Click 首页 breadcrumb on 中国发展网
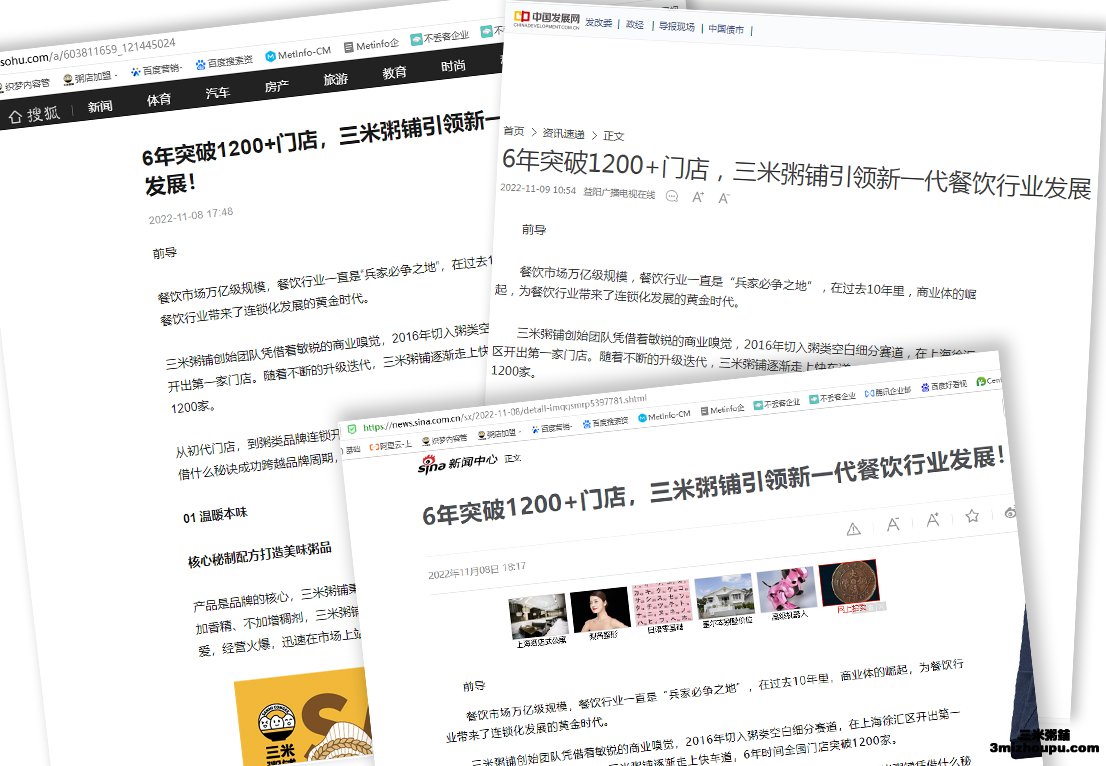This screenshot has width=1106, height=766. 514,131
